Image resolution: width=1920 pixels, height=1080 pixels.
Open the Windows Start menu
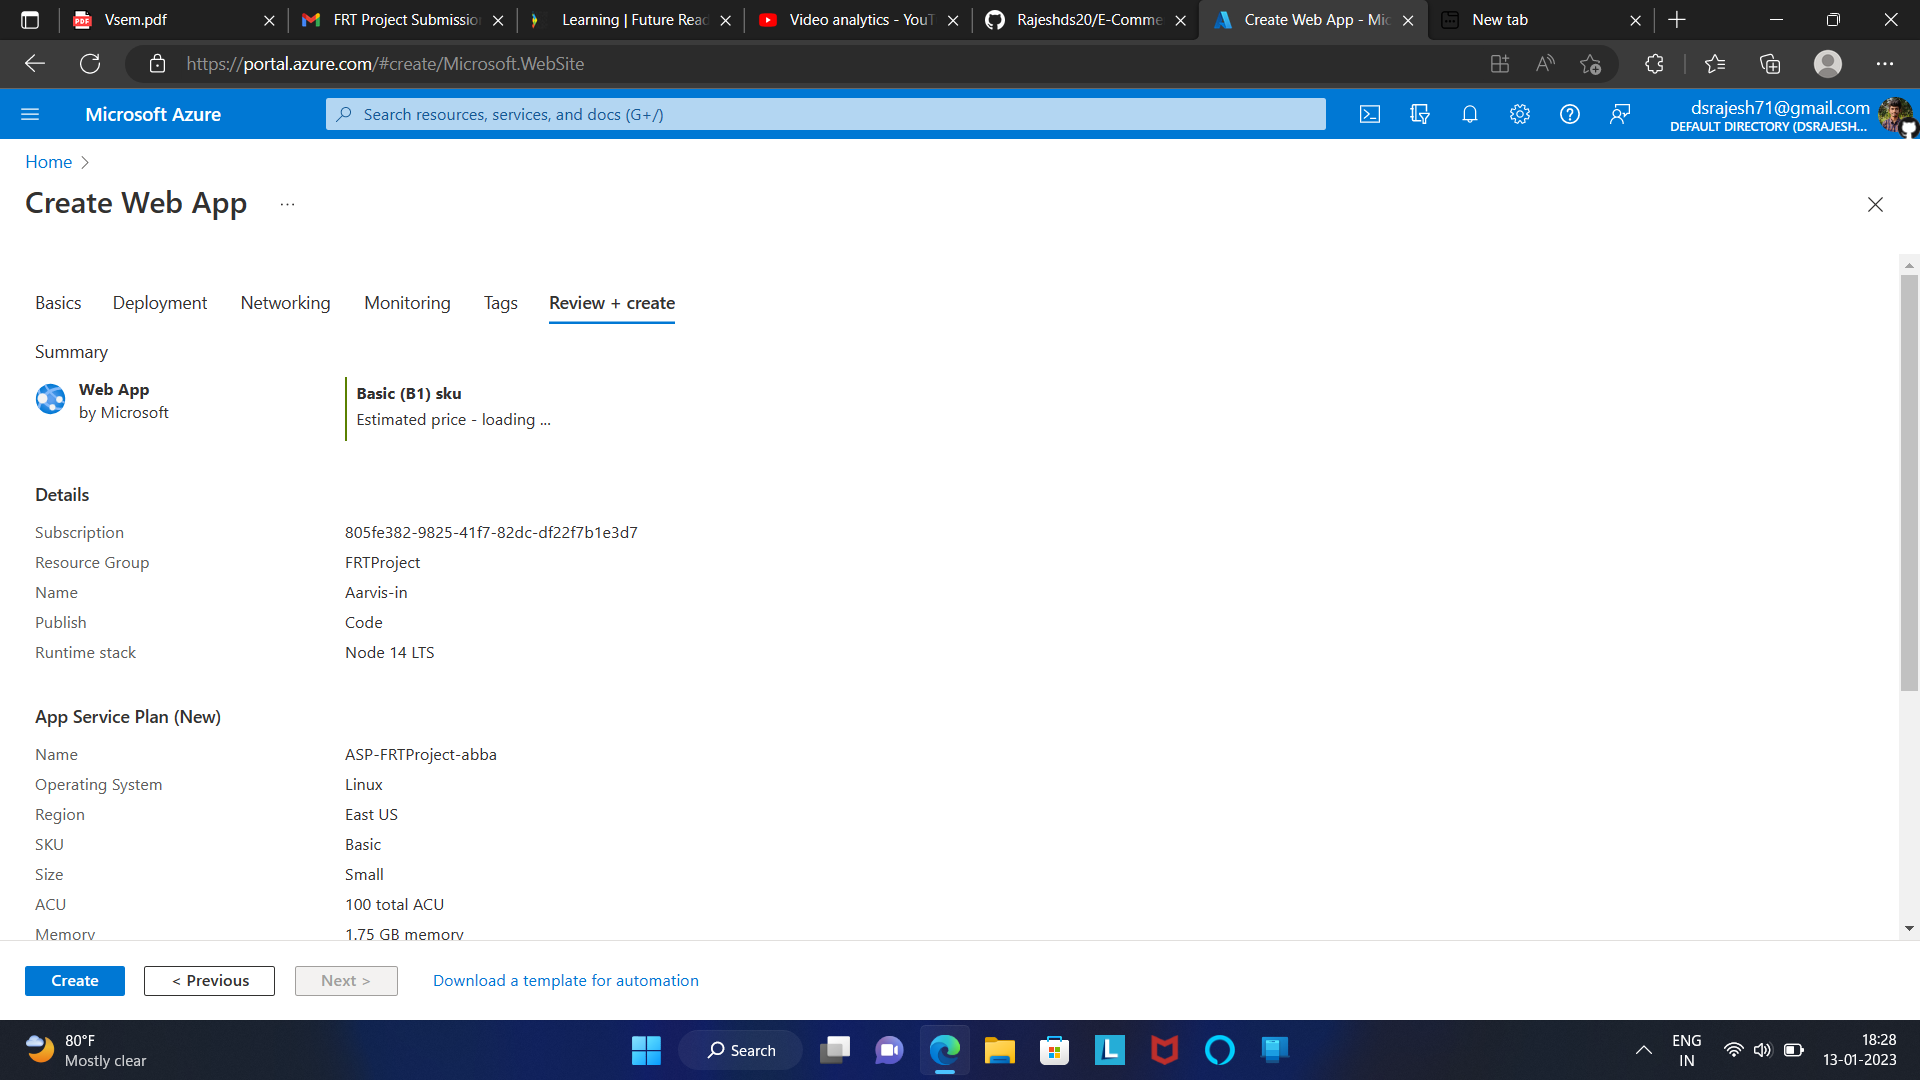[646, 1050]
